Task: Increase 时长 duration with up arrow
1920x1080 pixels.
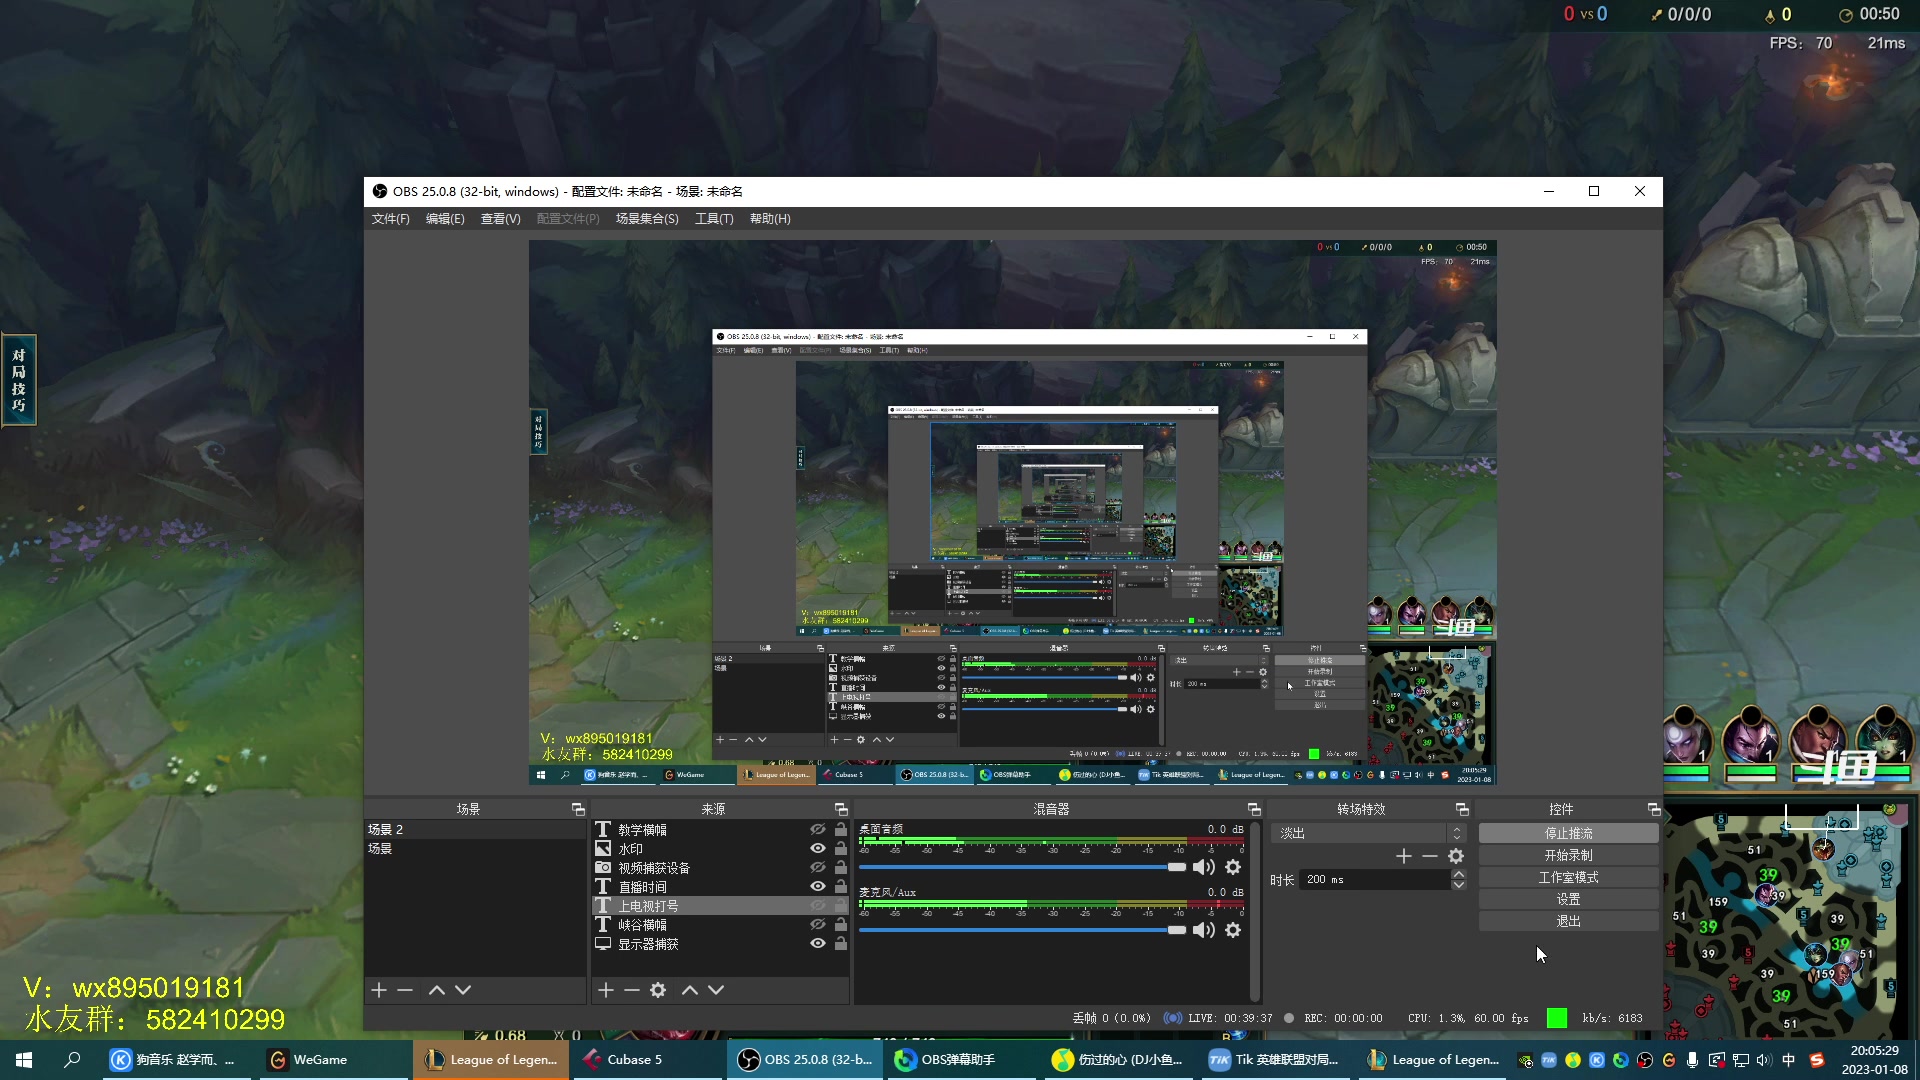Action: click(x=1459, y=874)
